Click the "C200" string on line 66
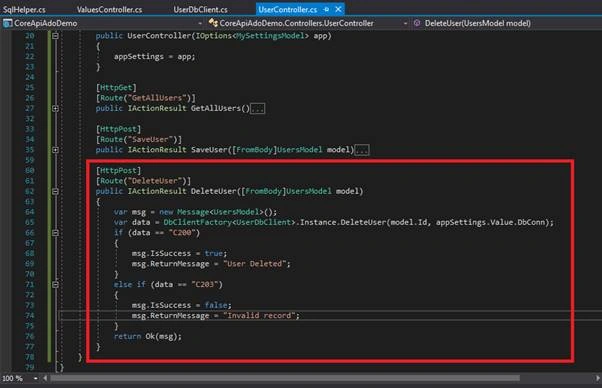Screen dimensions: 602x388 coord(182,233)
